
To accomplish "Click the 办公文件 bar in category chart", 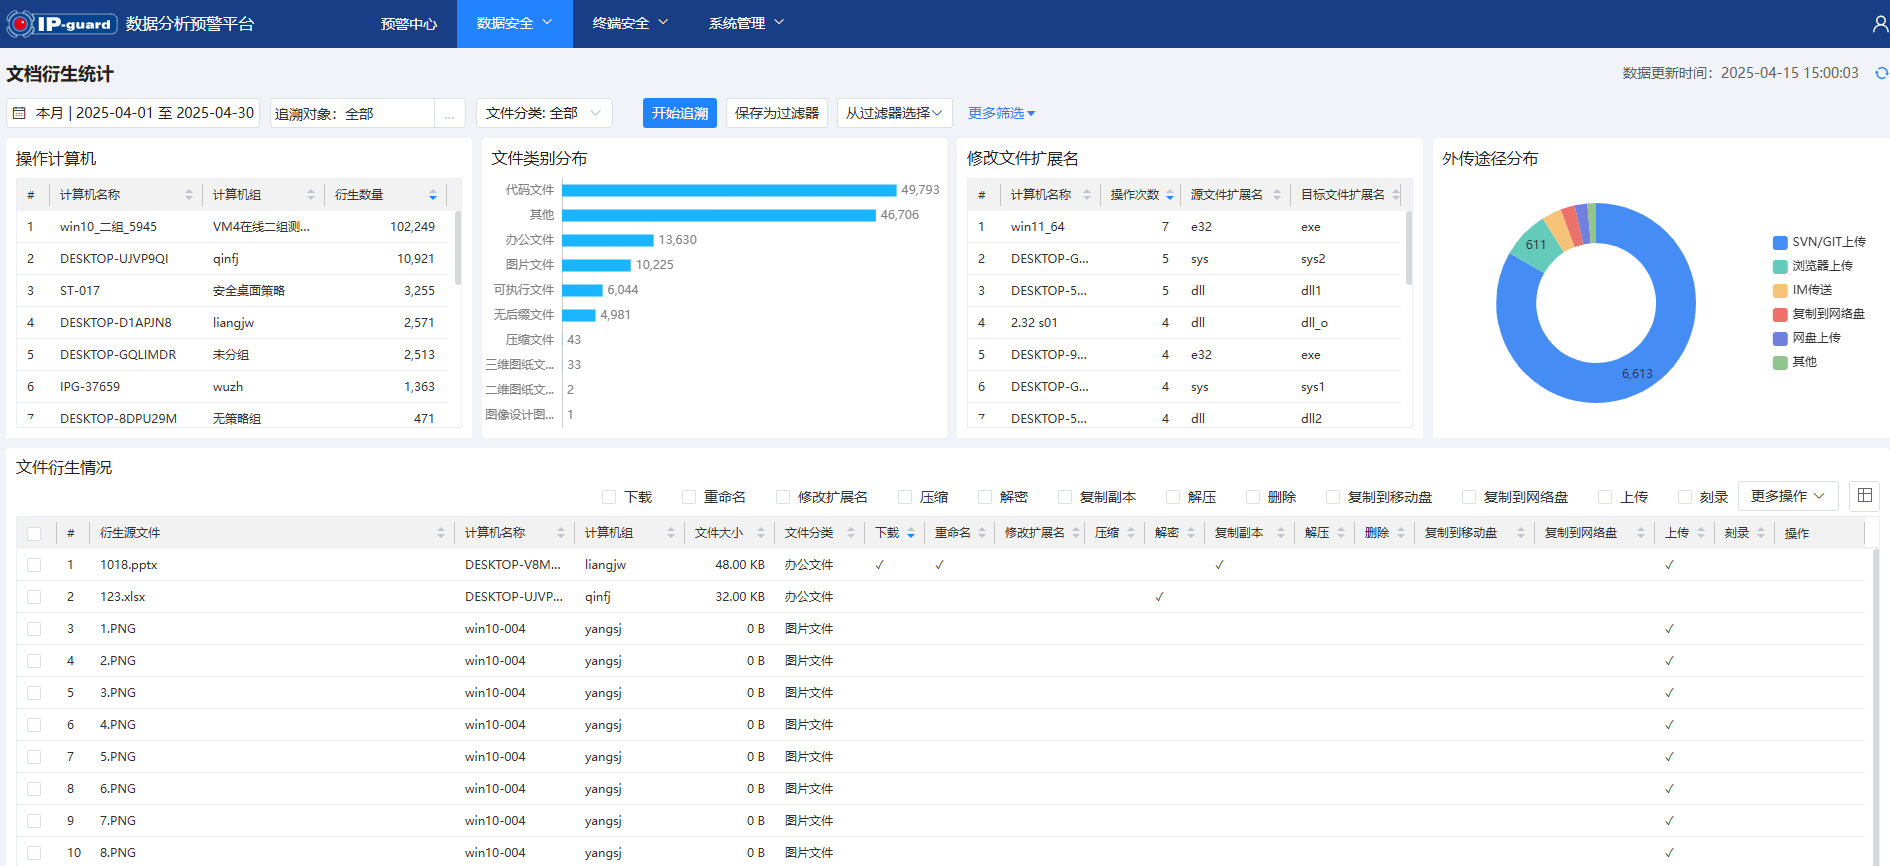I will [608, 240].
